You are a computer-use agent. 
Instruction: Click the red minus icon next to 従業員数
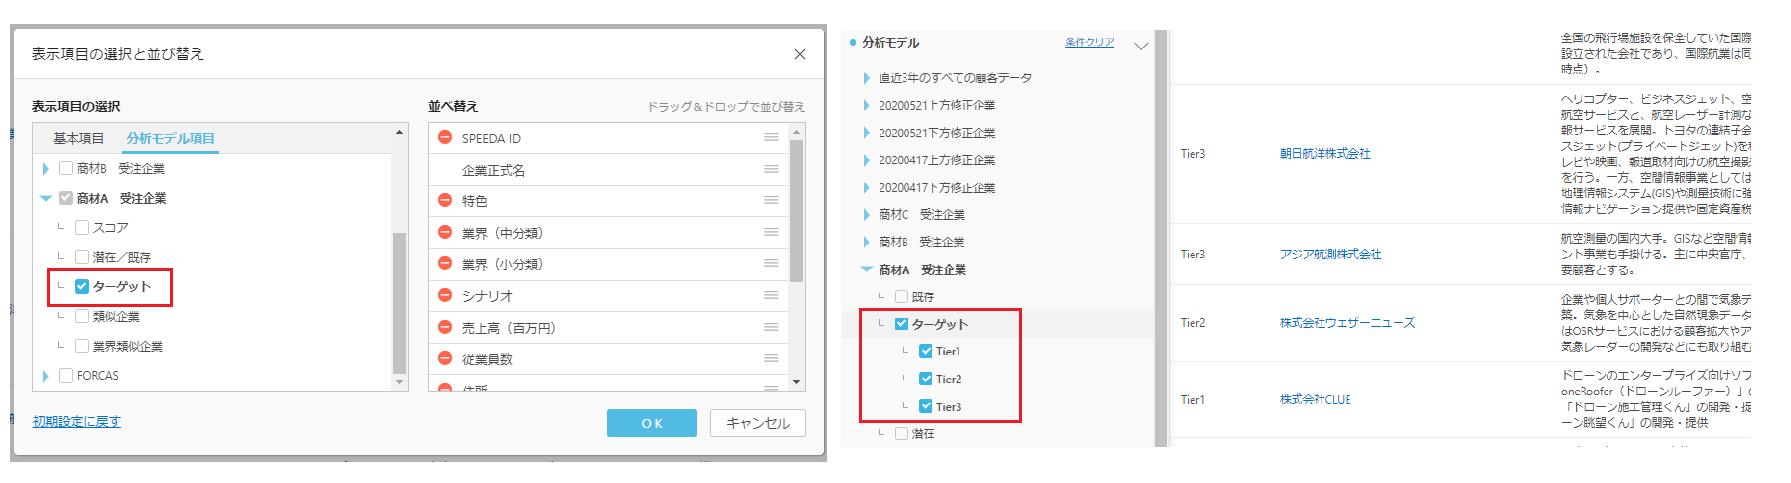pos(445,359)
